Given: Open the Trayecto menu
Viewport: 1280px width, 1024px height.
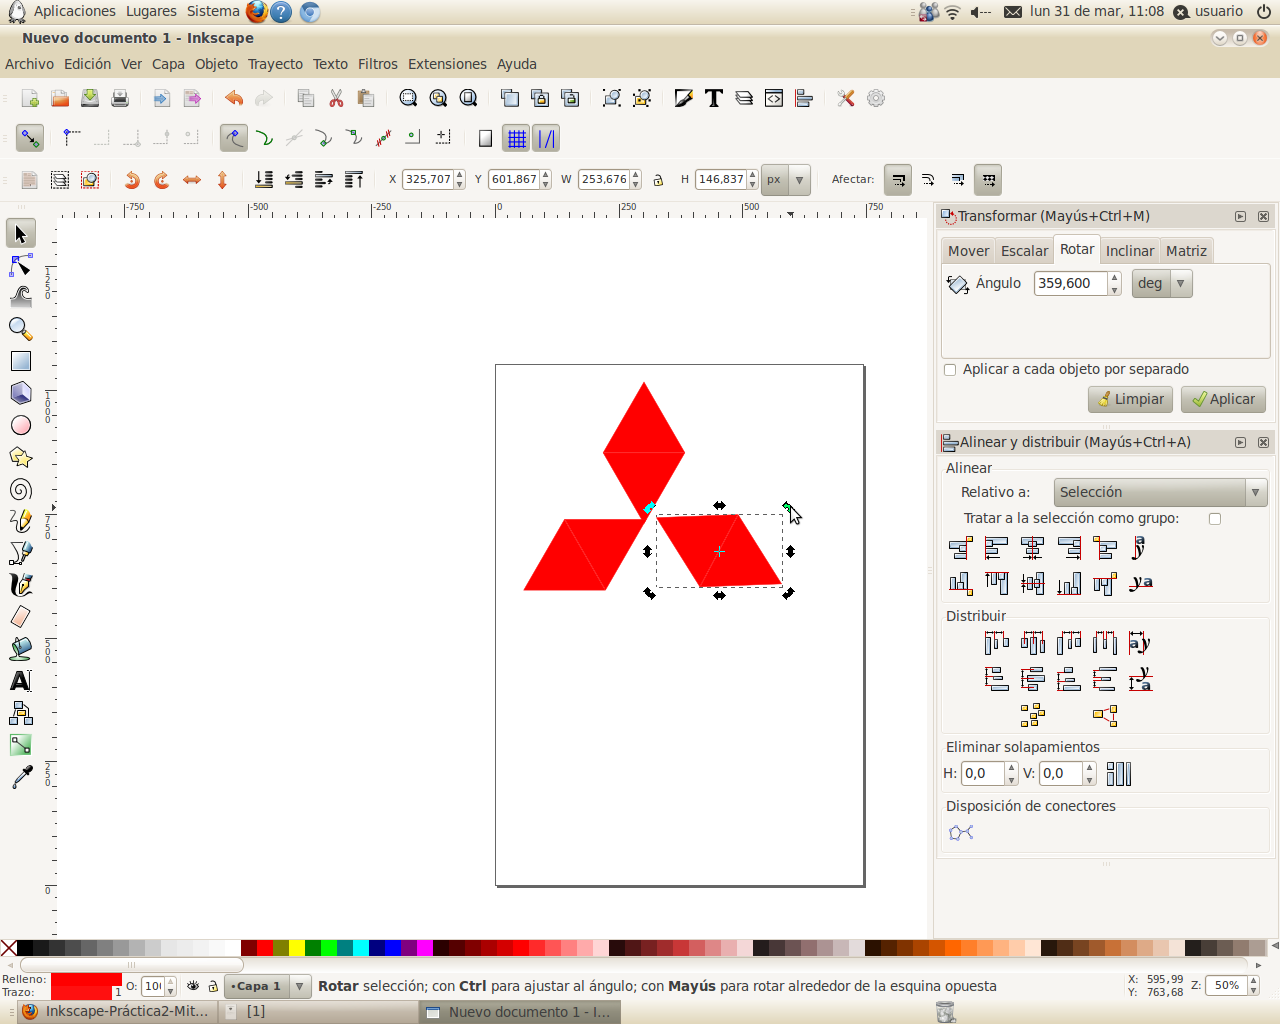Looking at the screenshot, I should [275, 63].
